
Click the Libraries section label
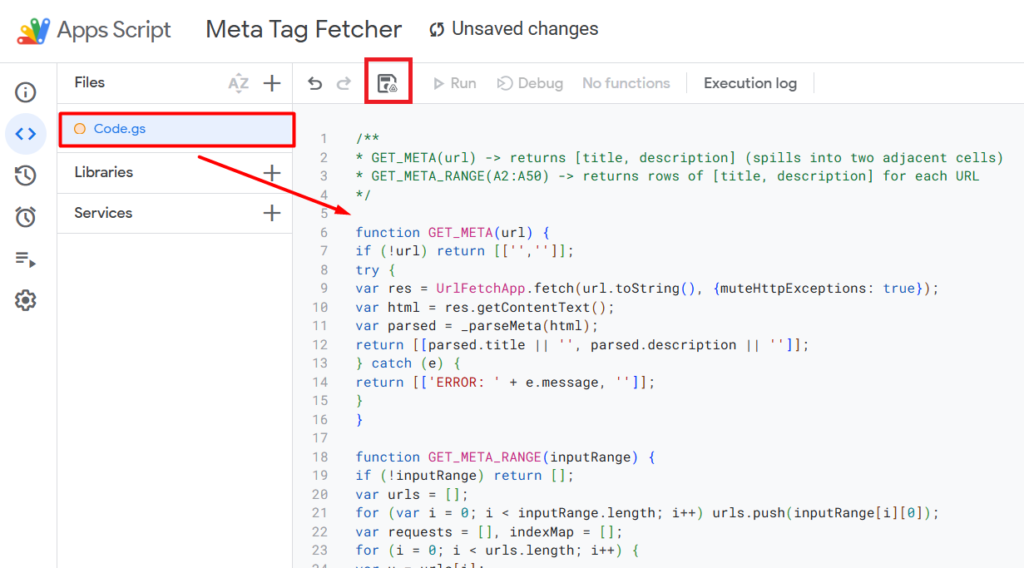(x=103, y=172)
